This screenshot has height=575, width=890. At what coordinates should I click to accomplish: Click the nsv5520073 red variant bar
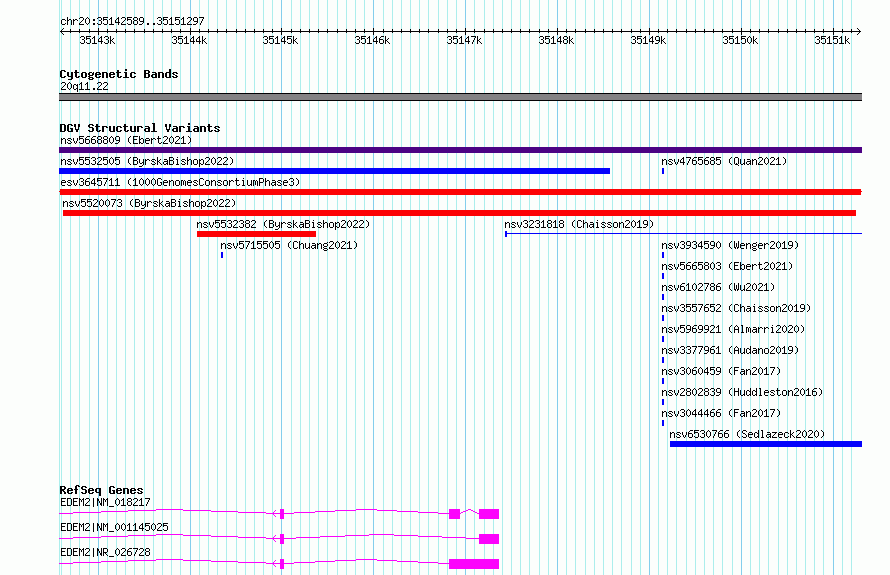click(459, 213)
